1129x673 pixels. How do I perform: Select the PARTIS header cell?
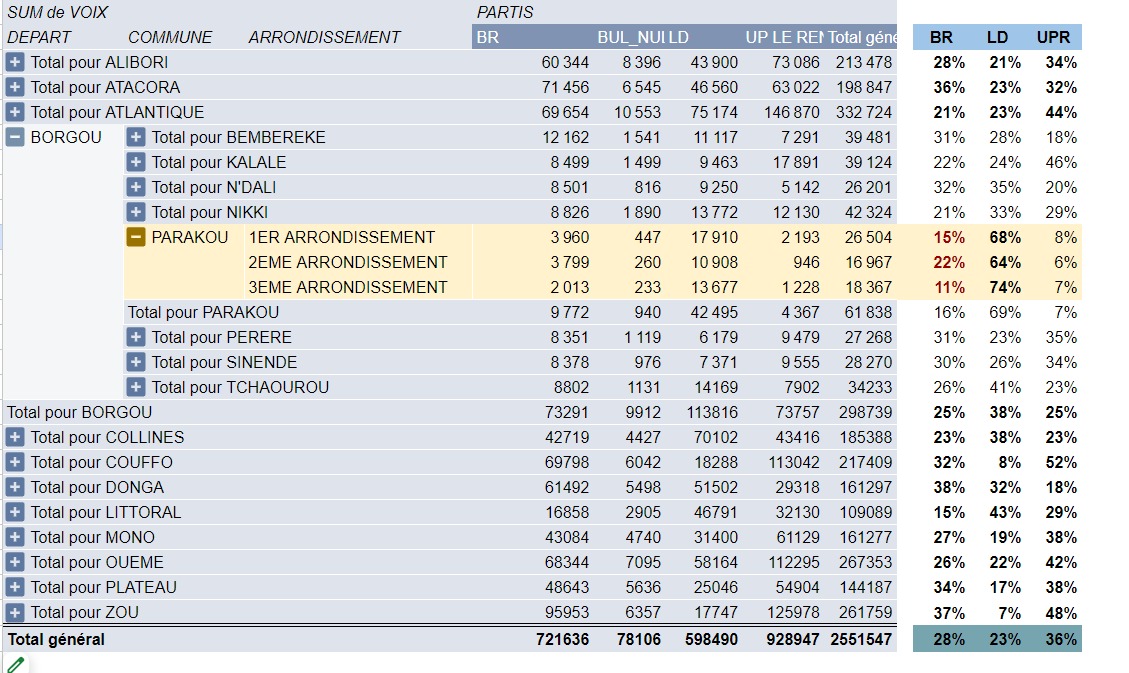[x=505, y=12]
